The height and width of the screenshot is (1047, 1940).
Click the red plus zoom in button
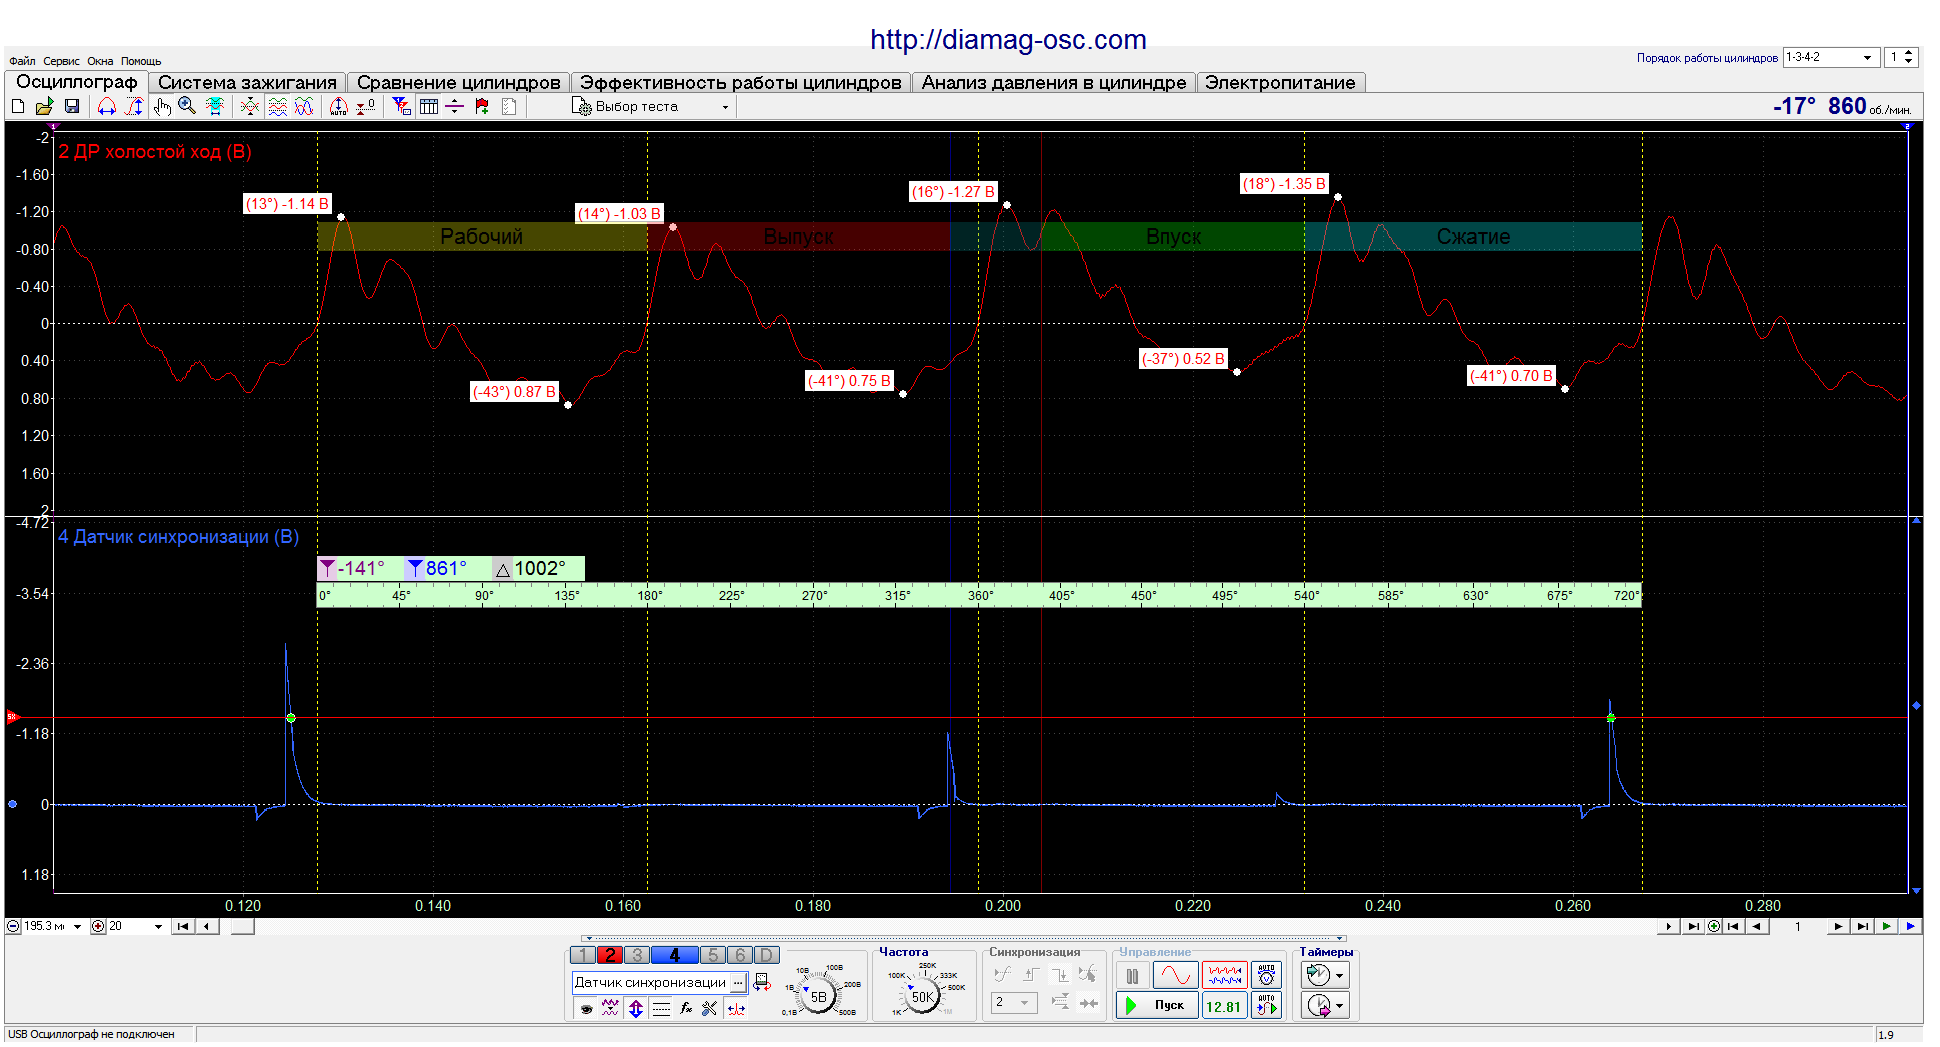(x=98, y=926)
